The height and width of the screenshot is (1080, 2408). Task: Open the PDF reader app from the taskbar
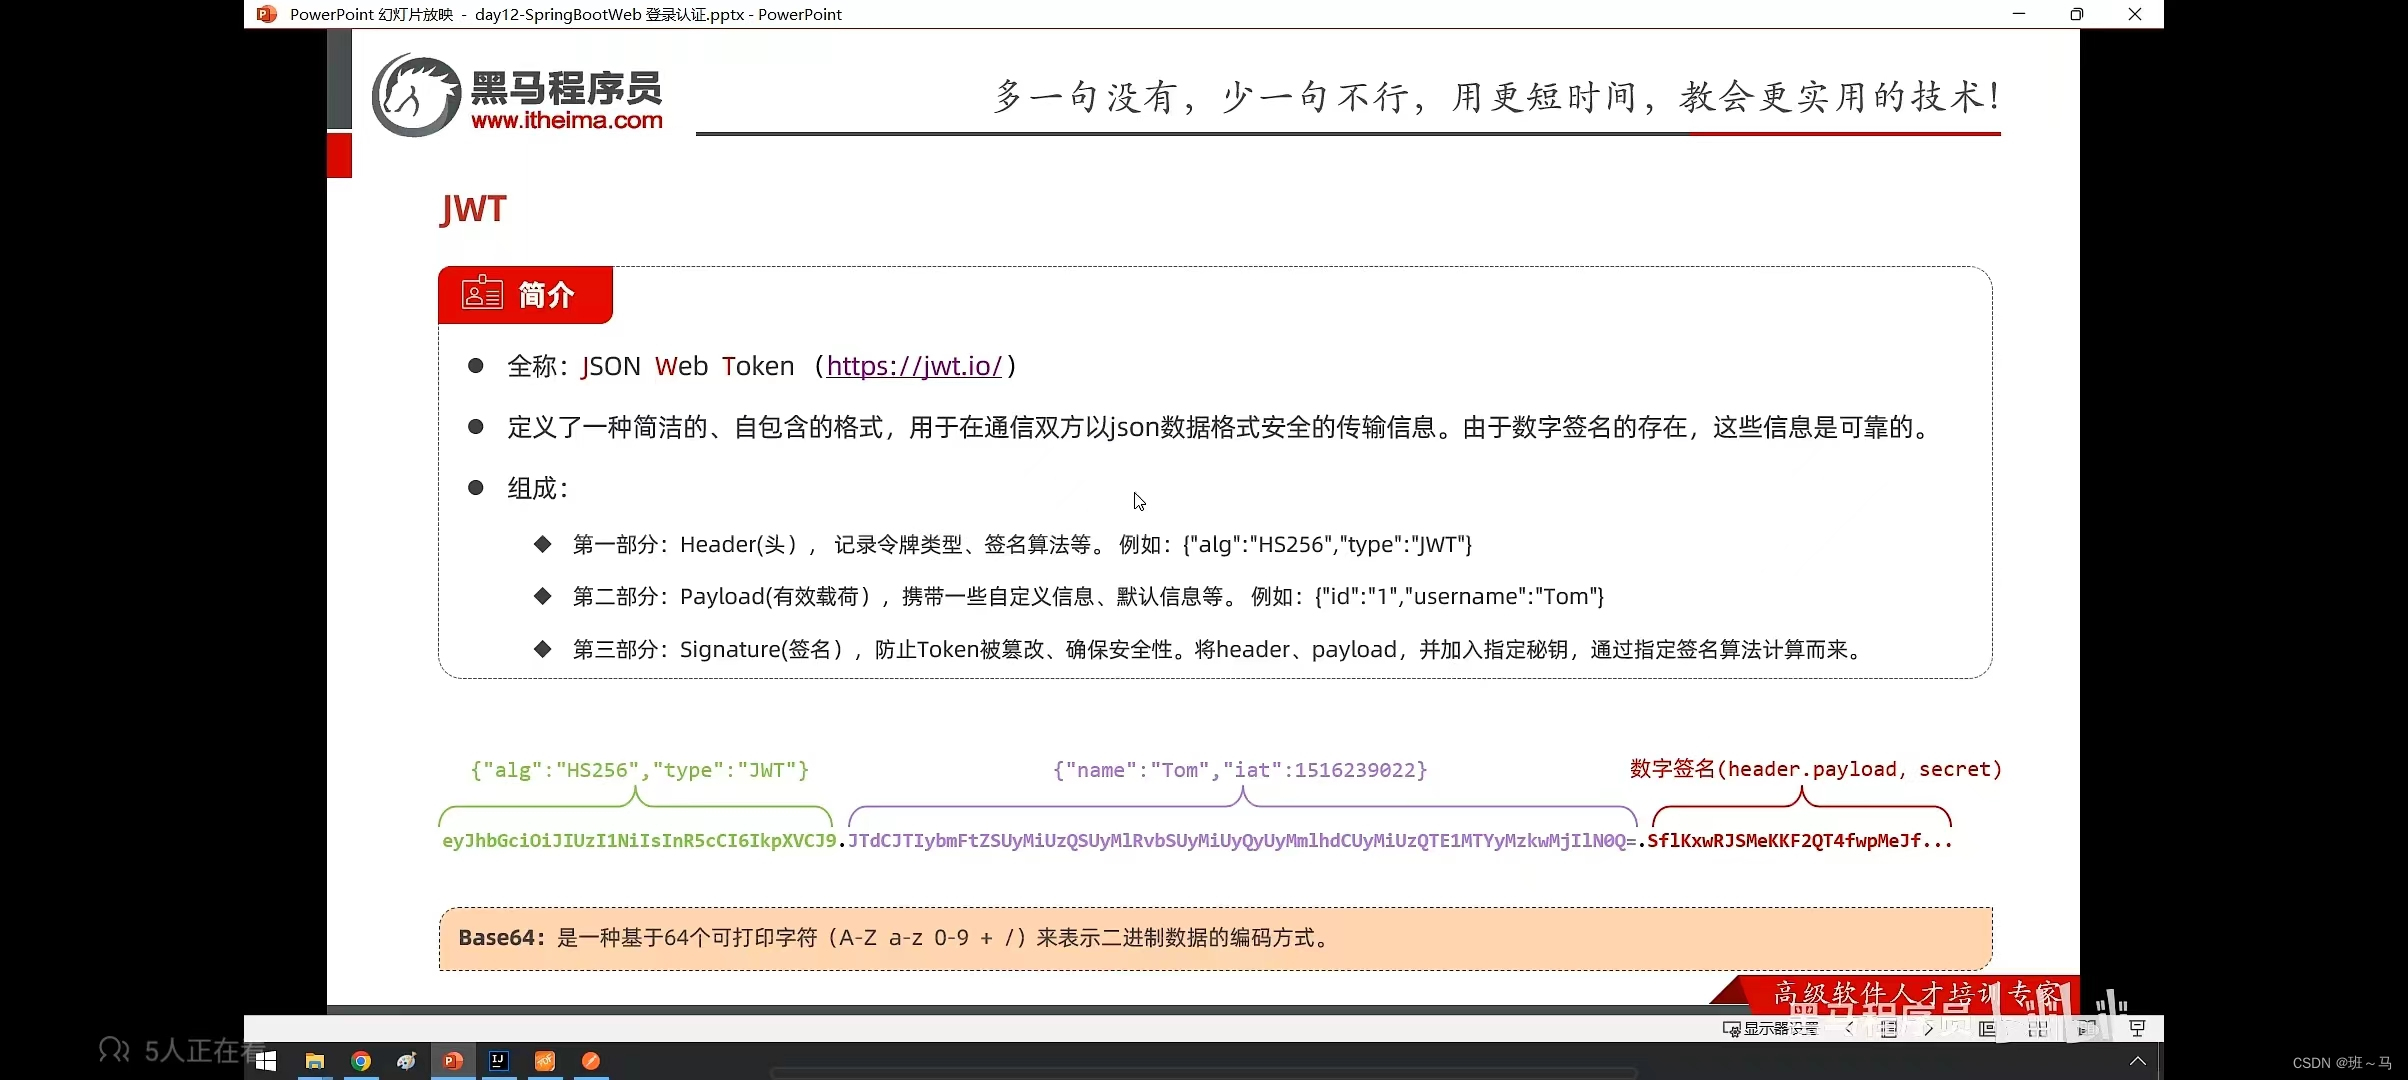(545, 1062)
